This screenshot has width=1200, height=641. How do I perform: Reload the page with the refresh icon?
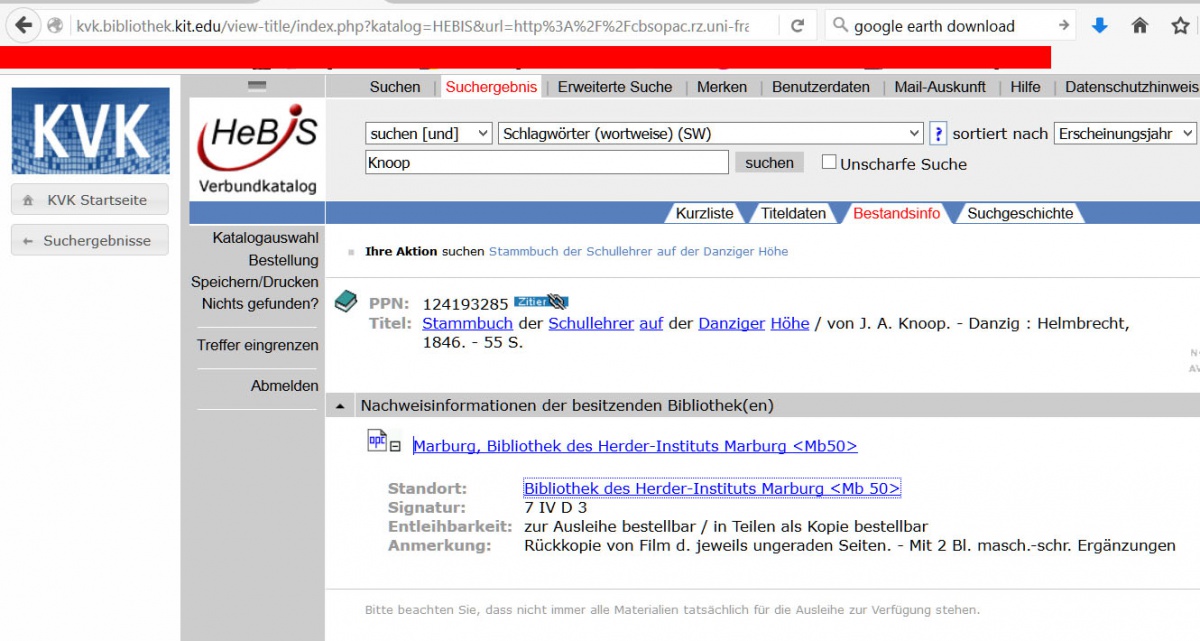pos(797,26)
